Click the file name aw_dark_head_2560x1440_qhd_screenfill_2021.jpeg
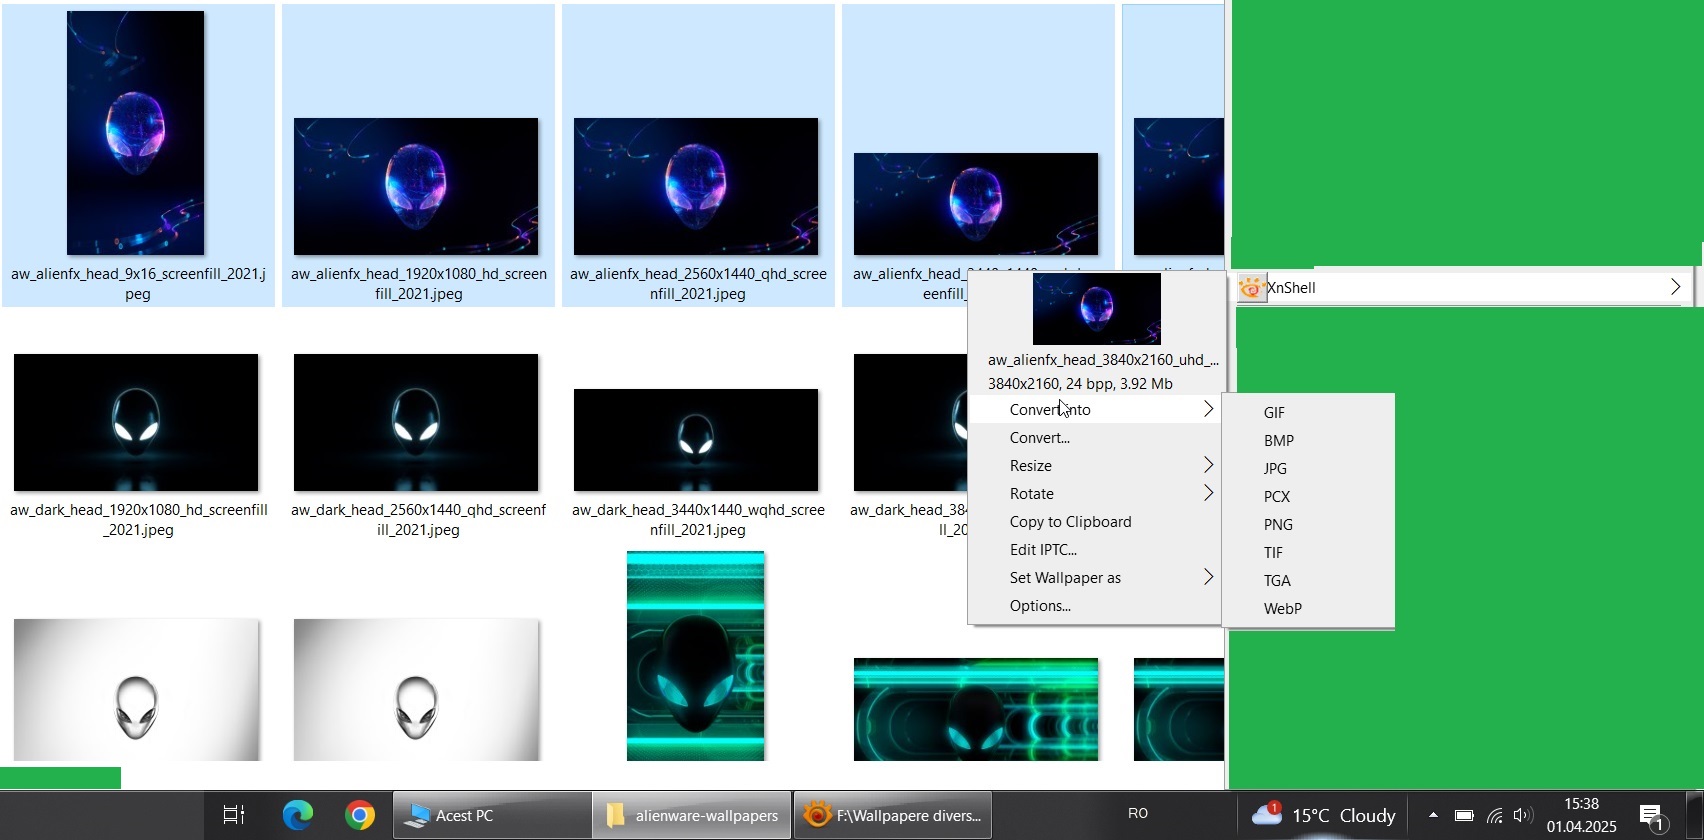Viewport: 1704px width, 840px height. [418, 519]
